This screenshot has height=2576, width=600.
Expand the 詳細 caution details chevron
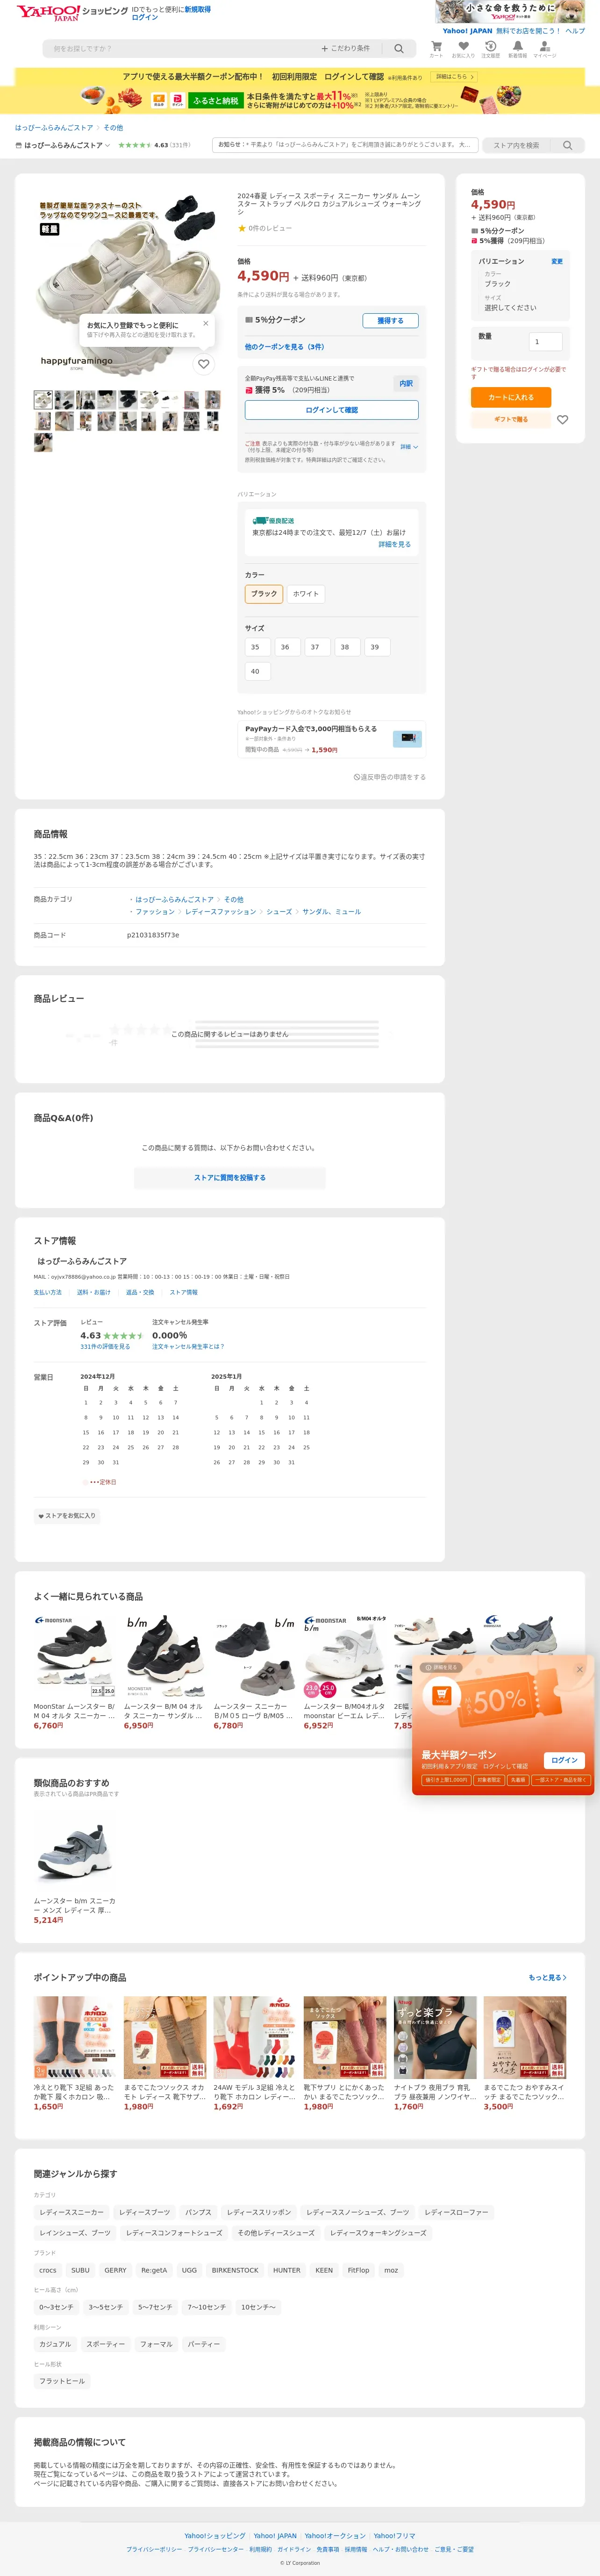coord(409,447)
